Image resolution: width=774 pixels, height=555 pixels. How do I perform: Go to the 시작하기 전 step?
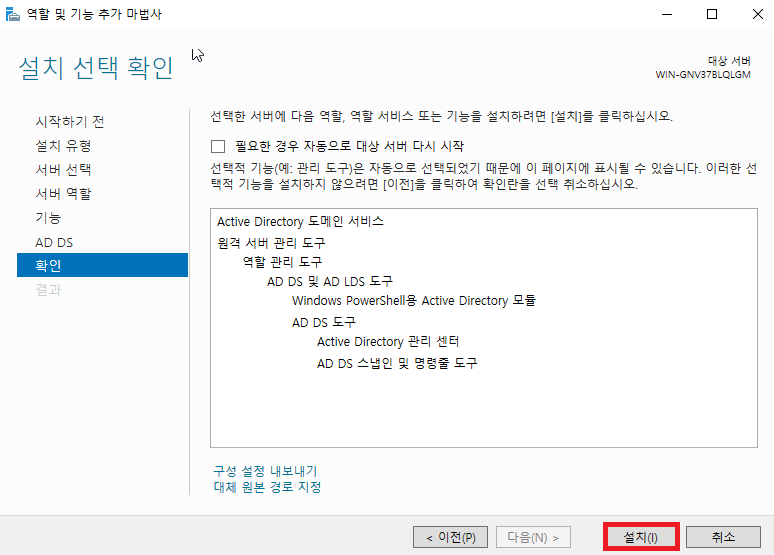(70, 121)
